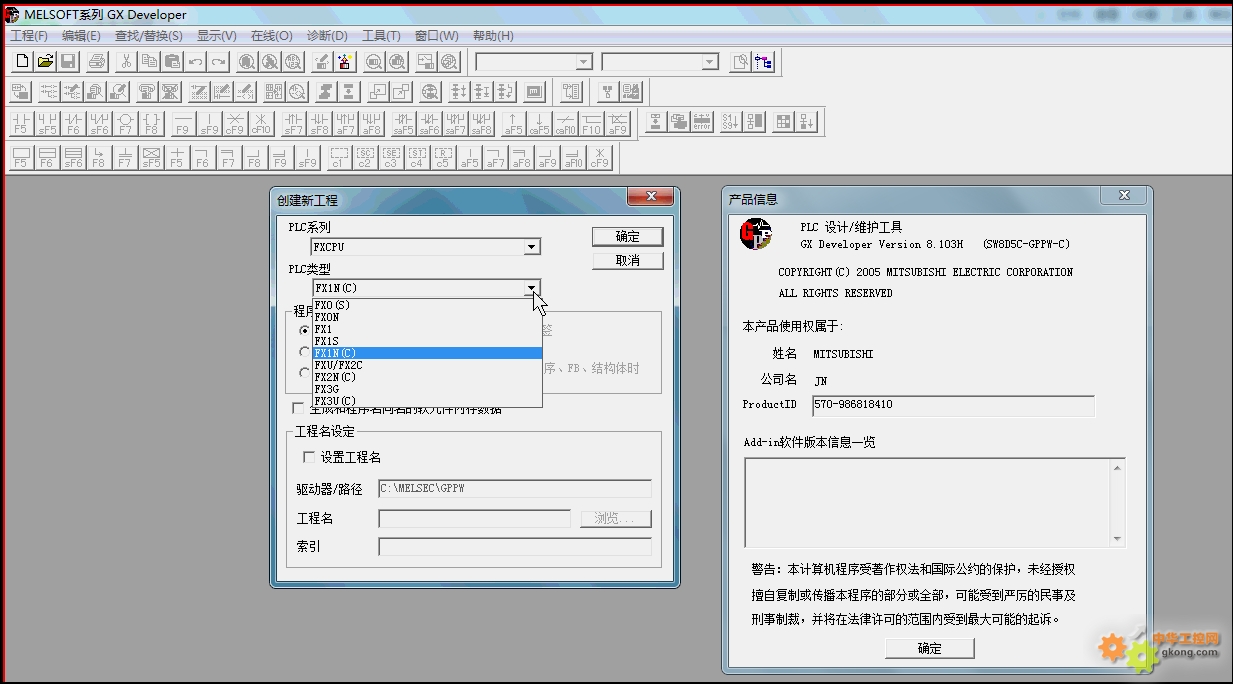Click the c5 R SFC icon

(443, 157)
